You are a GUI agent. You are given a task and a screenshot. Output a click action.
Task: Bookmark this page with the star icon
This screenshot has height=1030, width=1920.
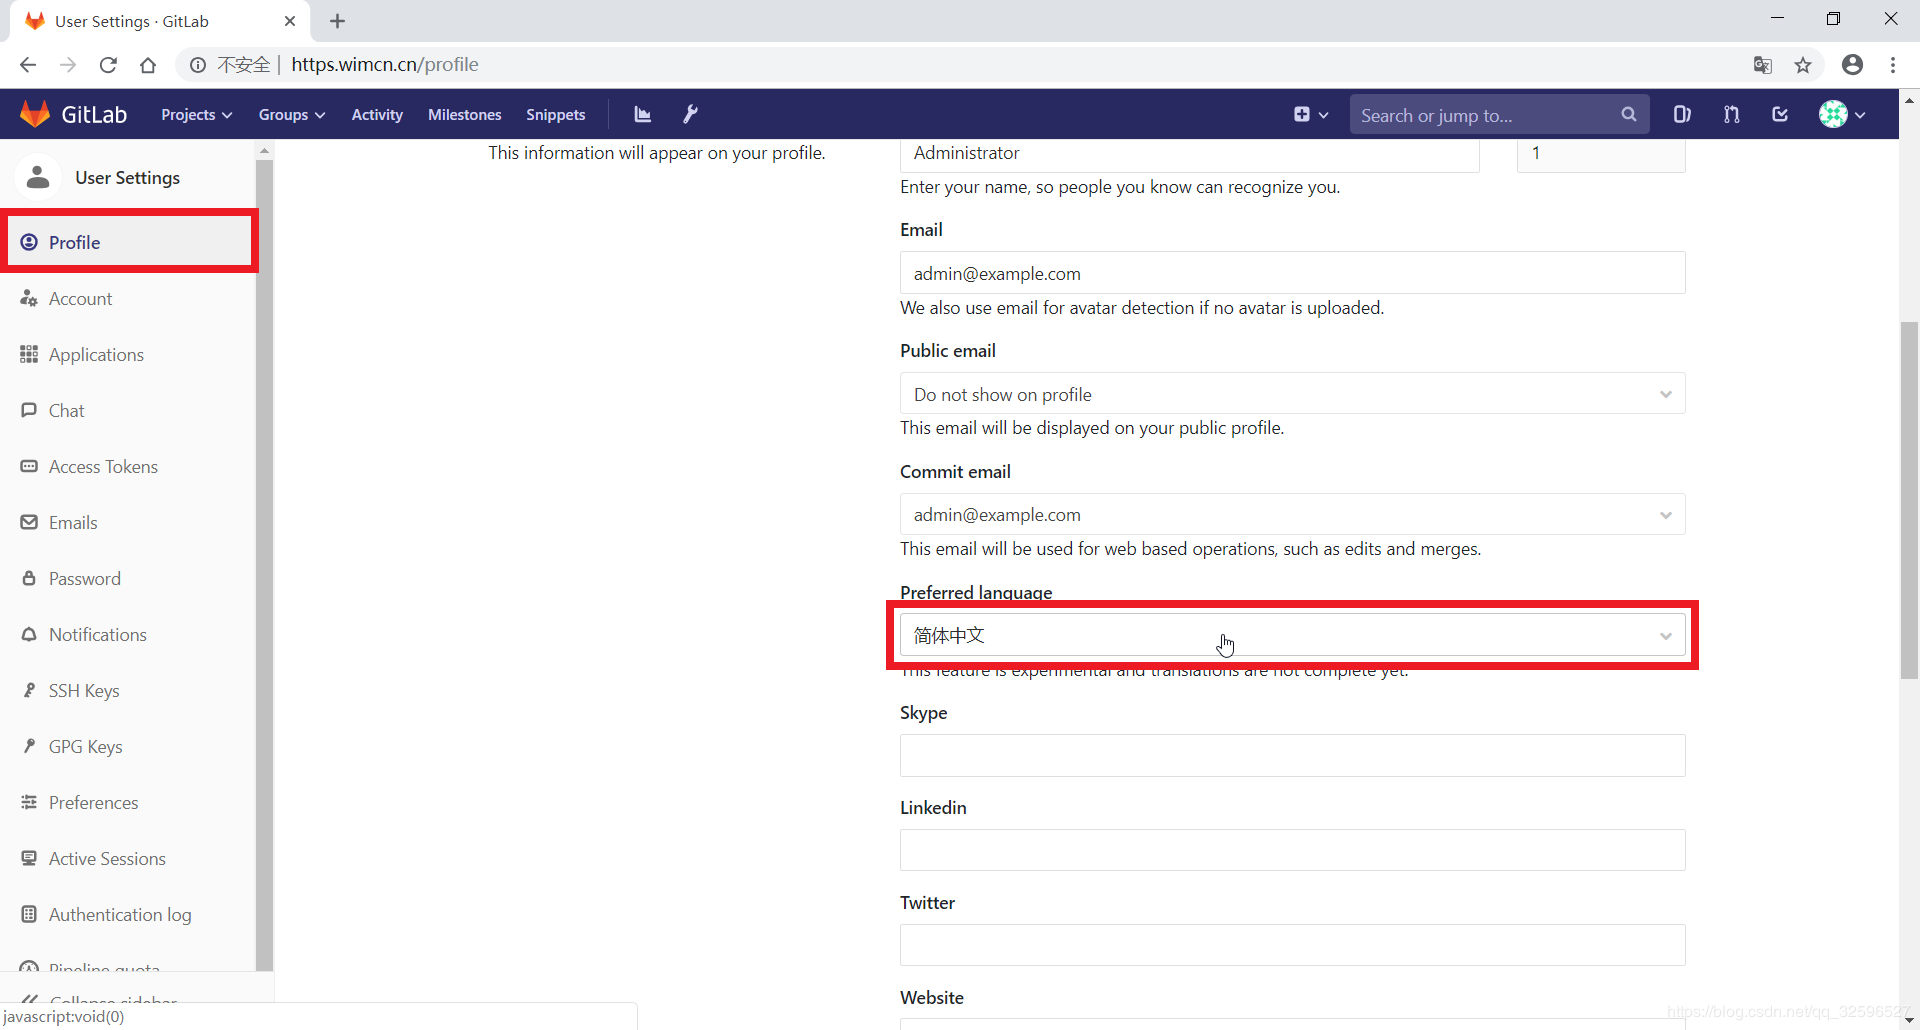[x=1803, y=65]
